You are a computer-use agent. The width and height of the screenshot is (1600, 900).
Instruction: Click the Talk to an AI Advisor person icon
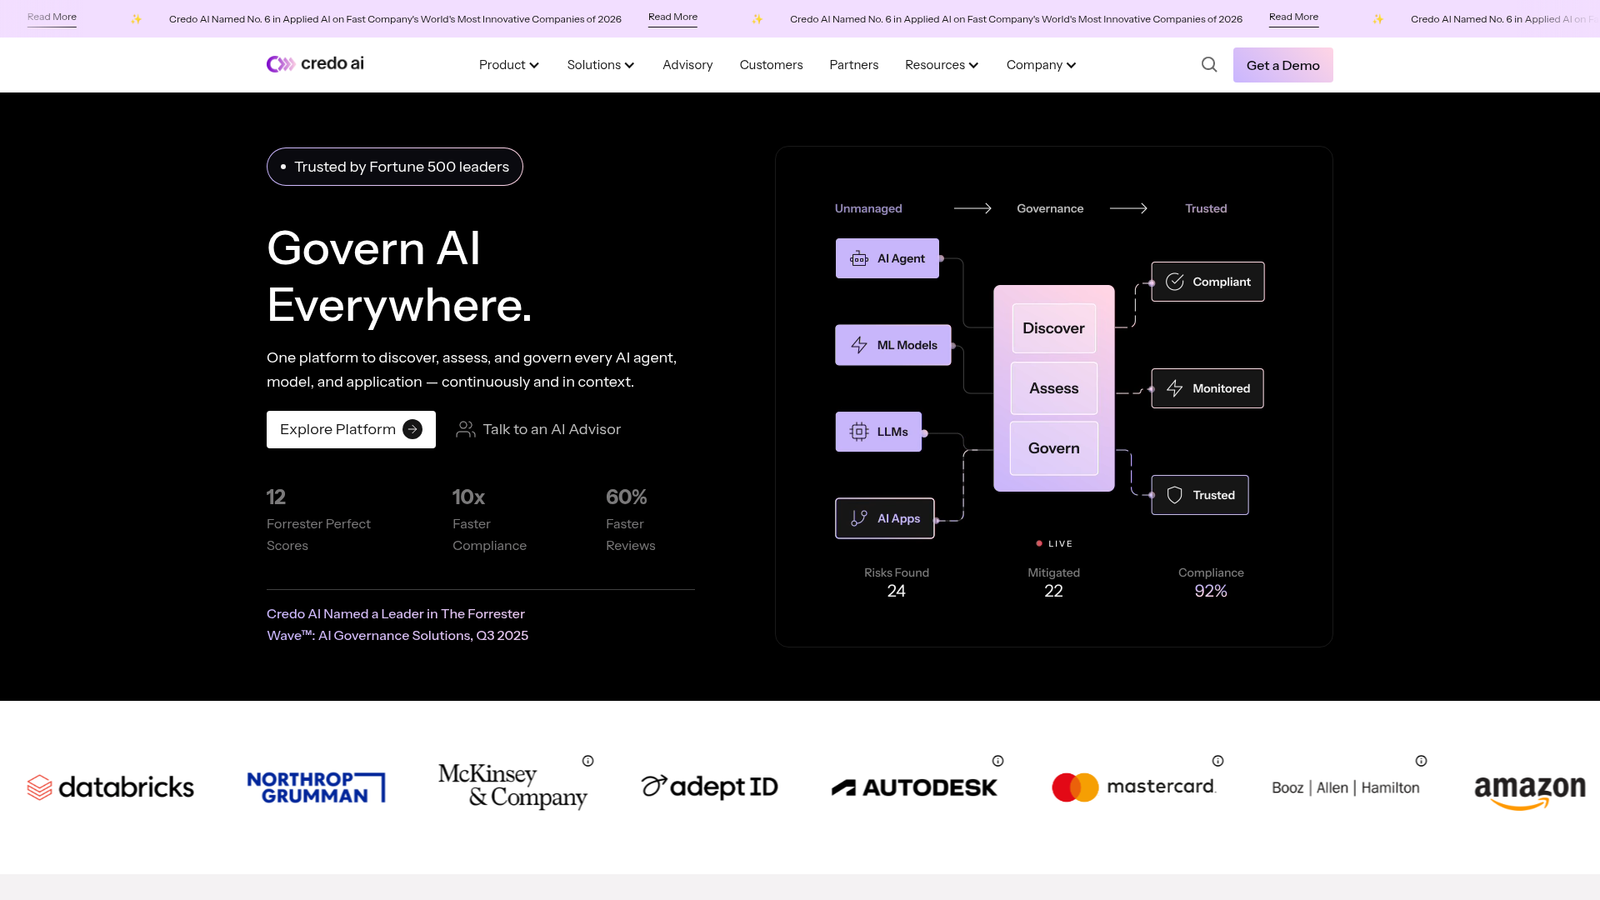(465, 429)
